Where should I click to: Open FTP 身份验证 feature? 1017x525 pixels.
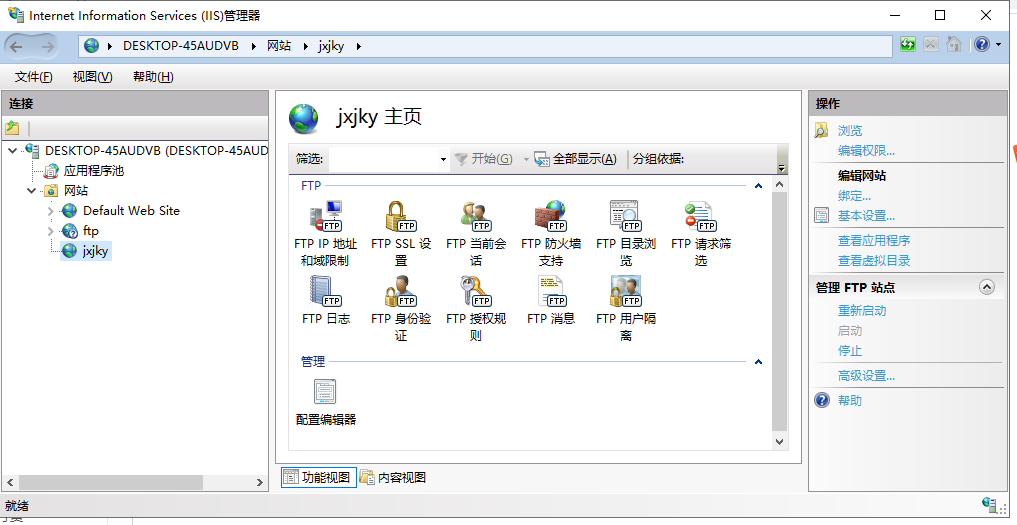point(401,308)
